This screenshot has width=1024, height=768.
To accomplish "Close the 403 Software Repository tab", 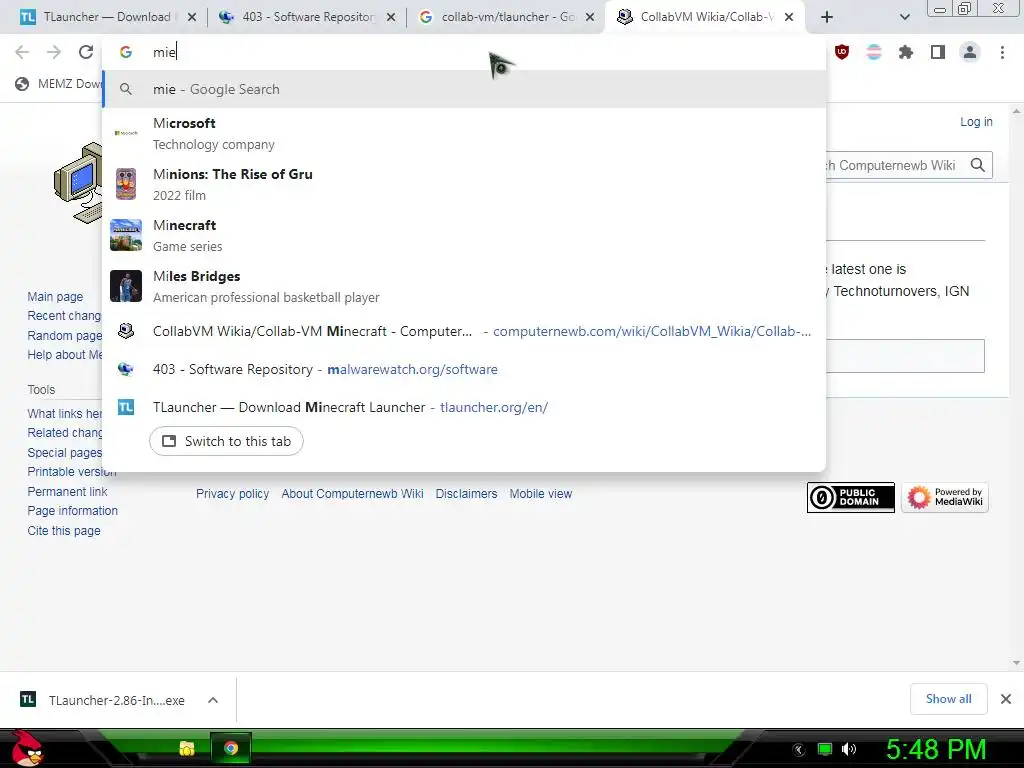I will click(x=391, y=17).
